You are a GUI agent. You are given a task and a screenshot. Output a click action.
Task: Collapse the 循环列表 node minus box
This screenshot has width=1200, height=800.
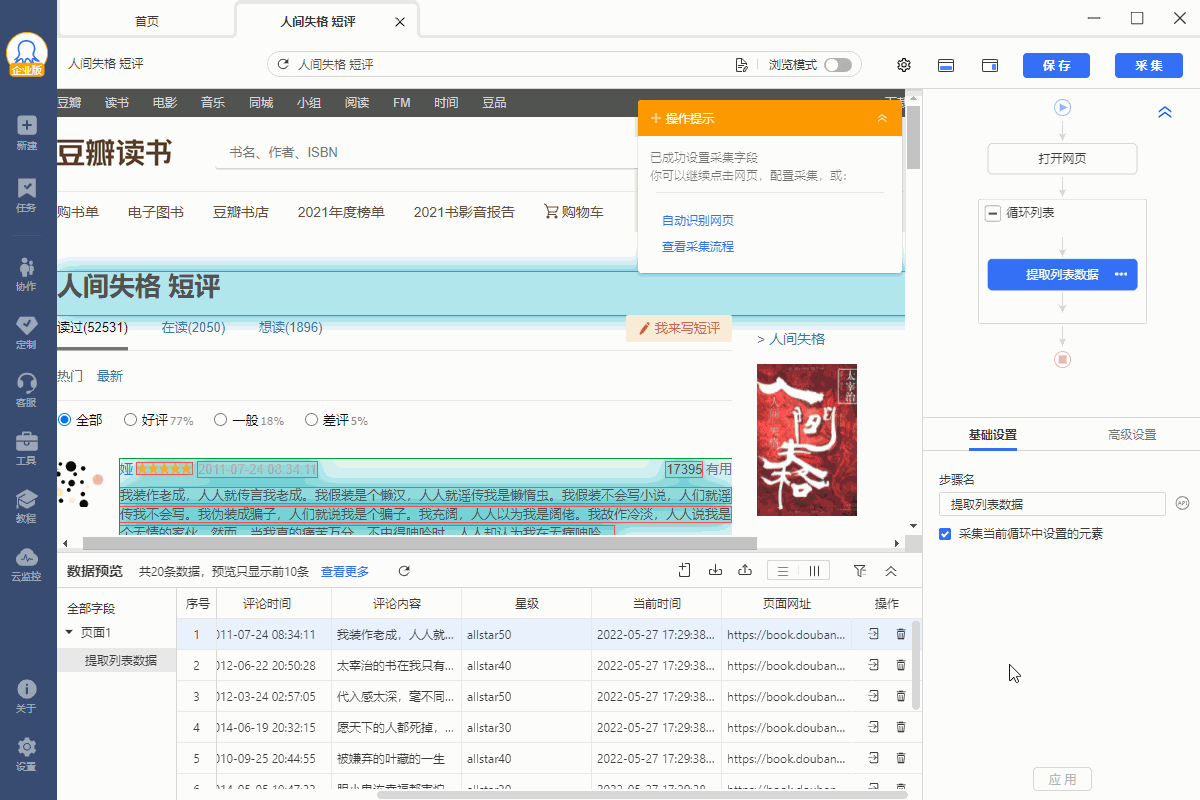click(x=993, y=213)
